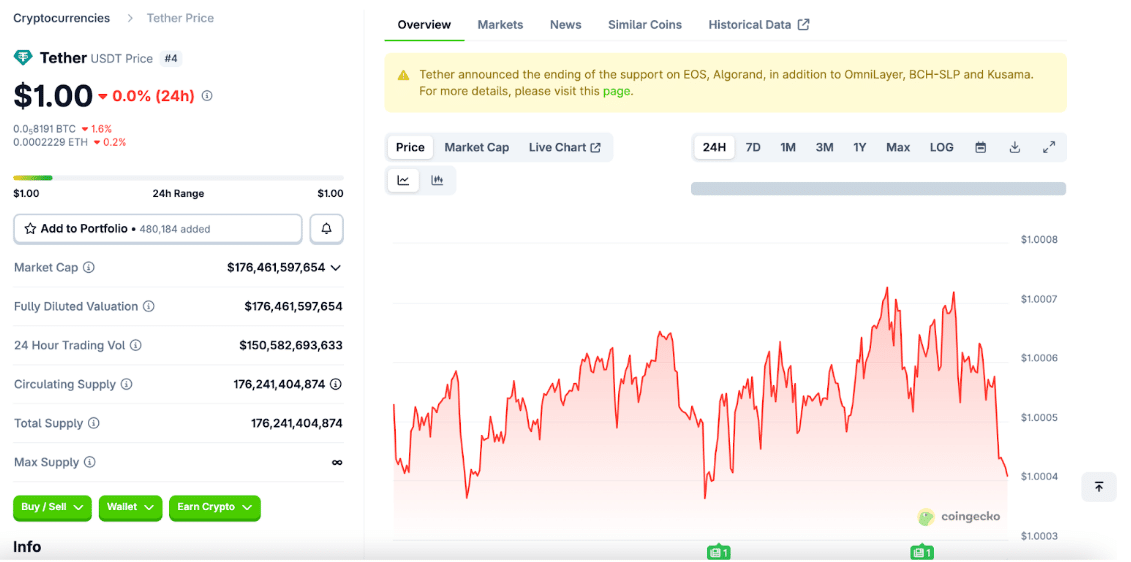Download chart data icon
The height and width of the screenshot is (562, 1131).
click(x=1014, y=148)
